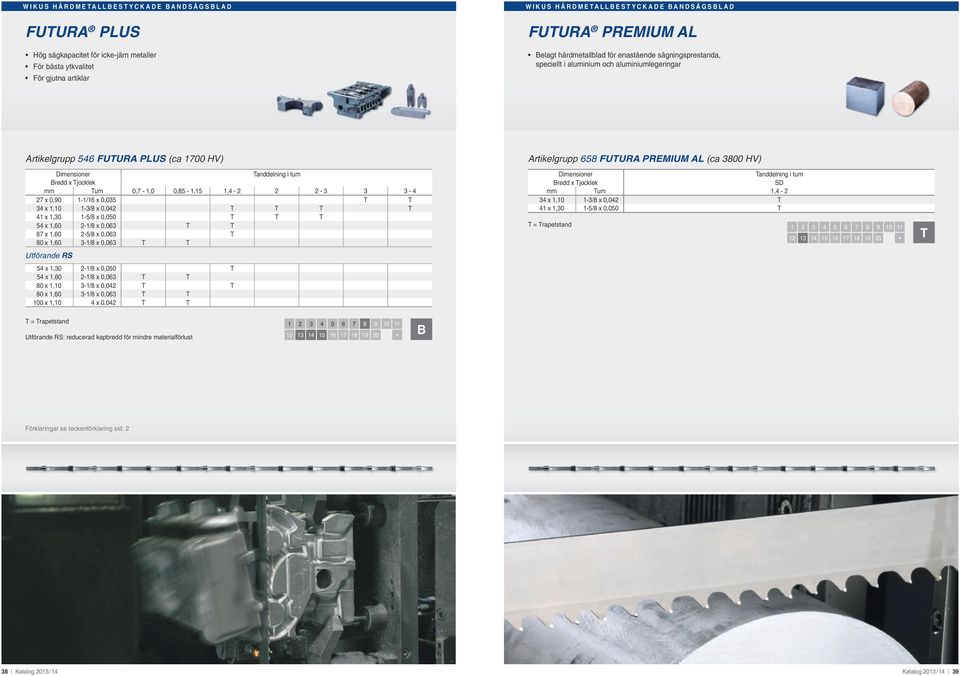The image size is (960, 676).
Task: Click the '27 x 0,90' dimension cell
Action: point(48,200)
